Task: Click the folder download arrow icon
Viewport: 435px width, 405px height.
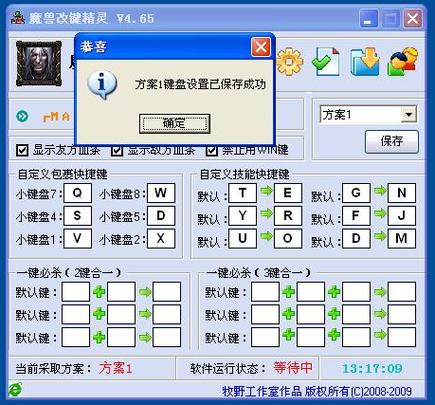Action: coord(365,62)
